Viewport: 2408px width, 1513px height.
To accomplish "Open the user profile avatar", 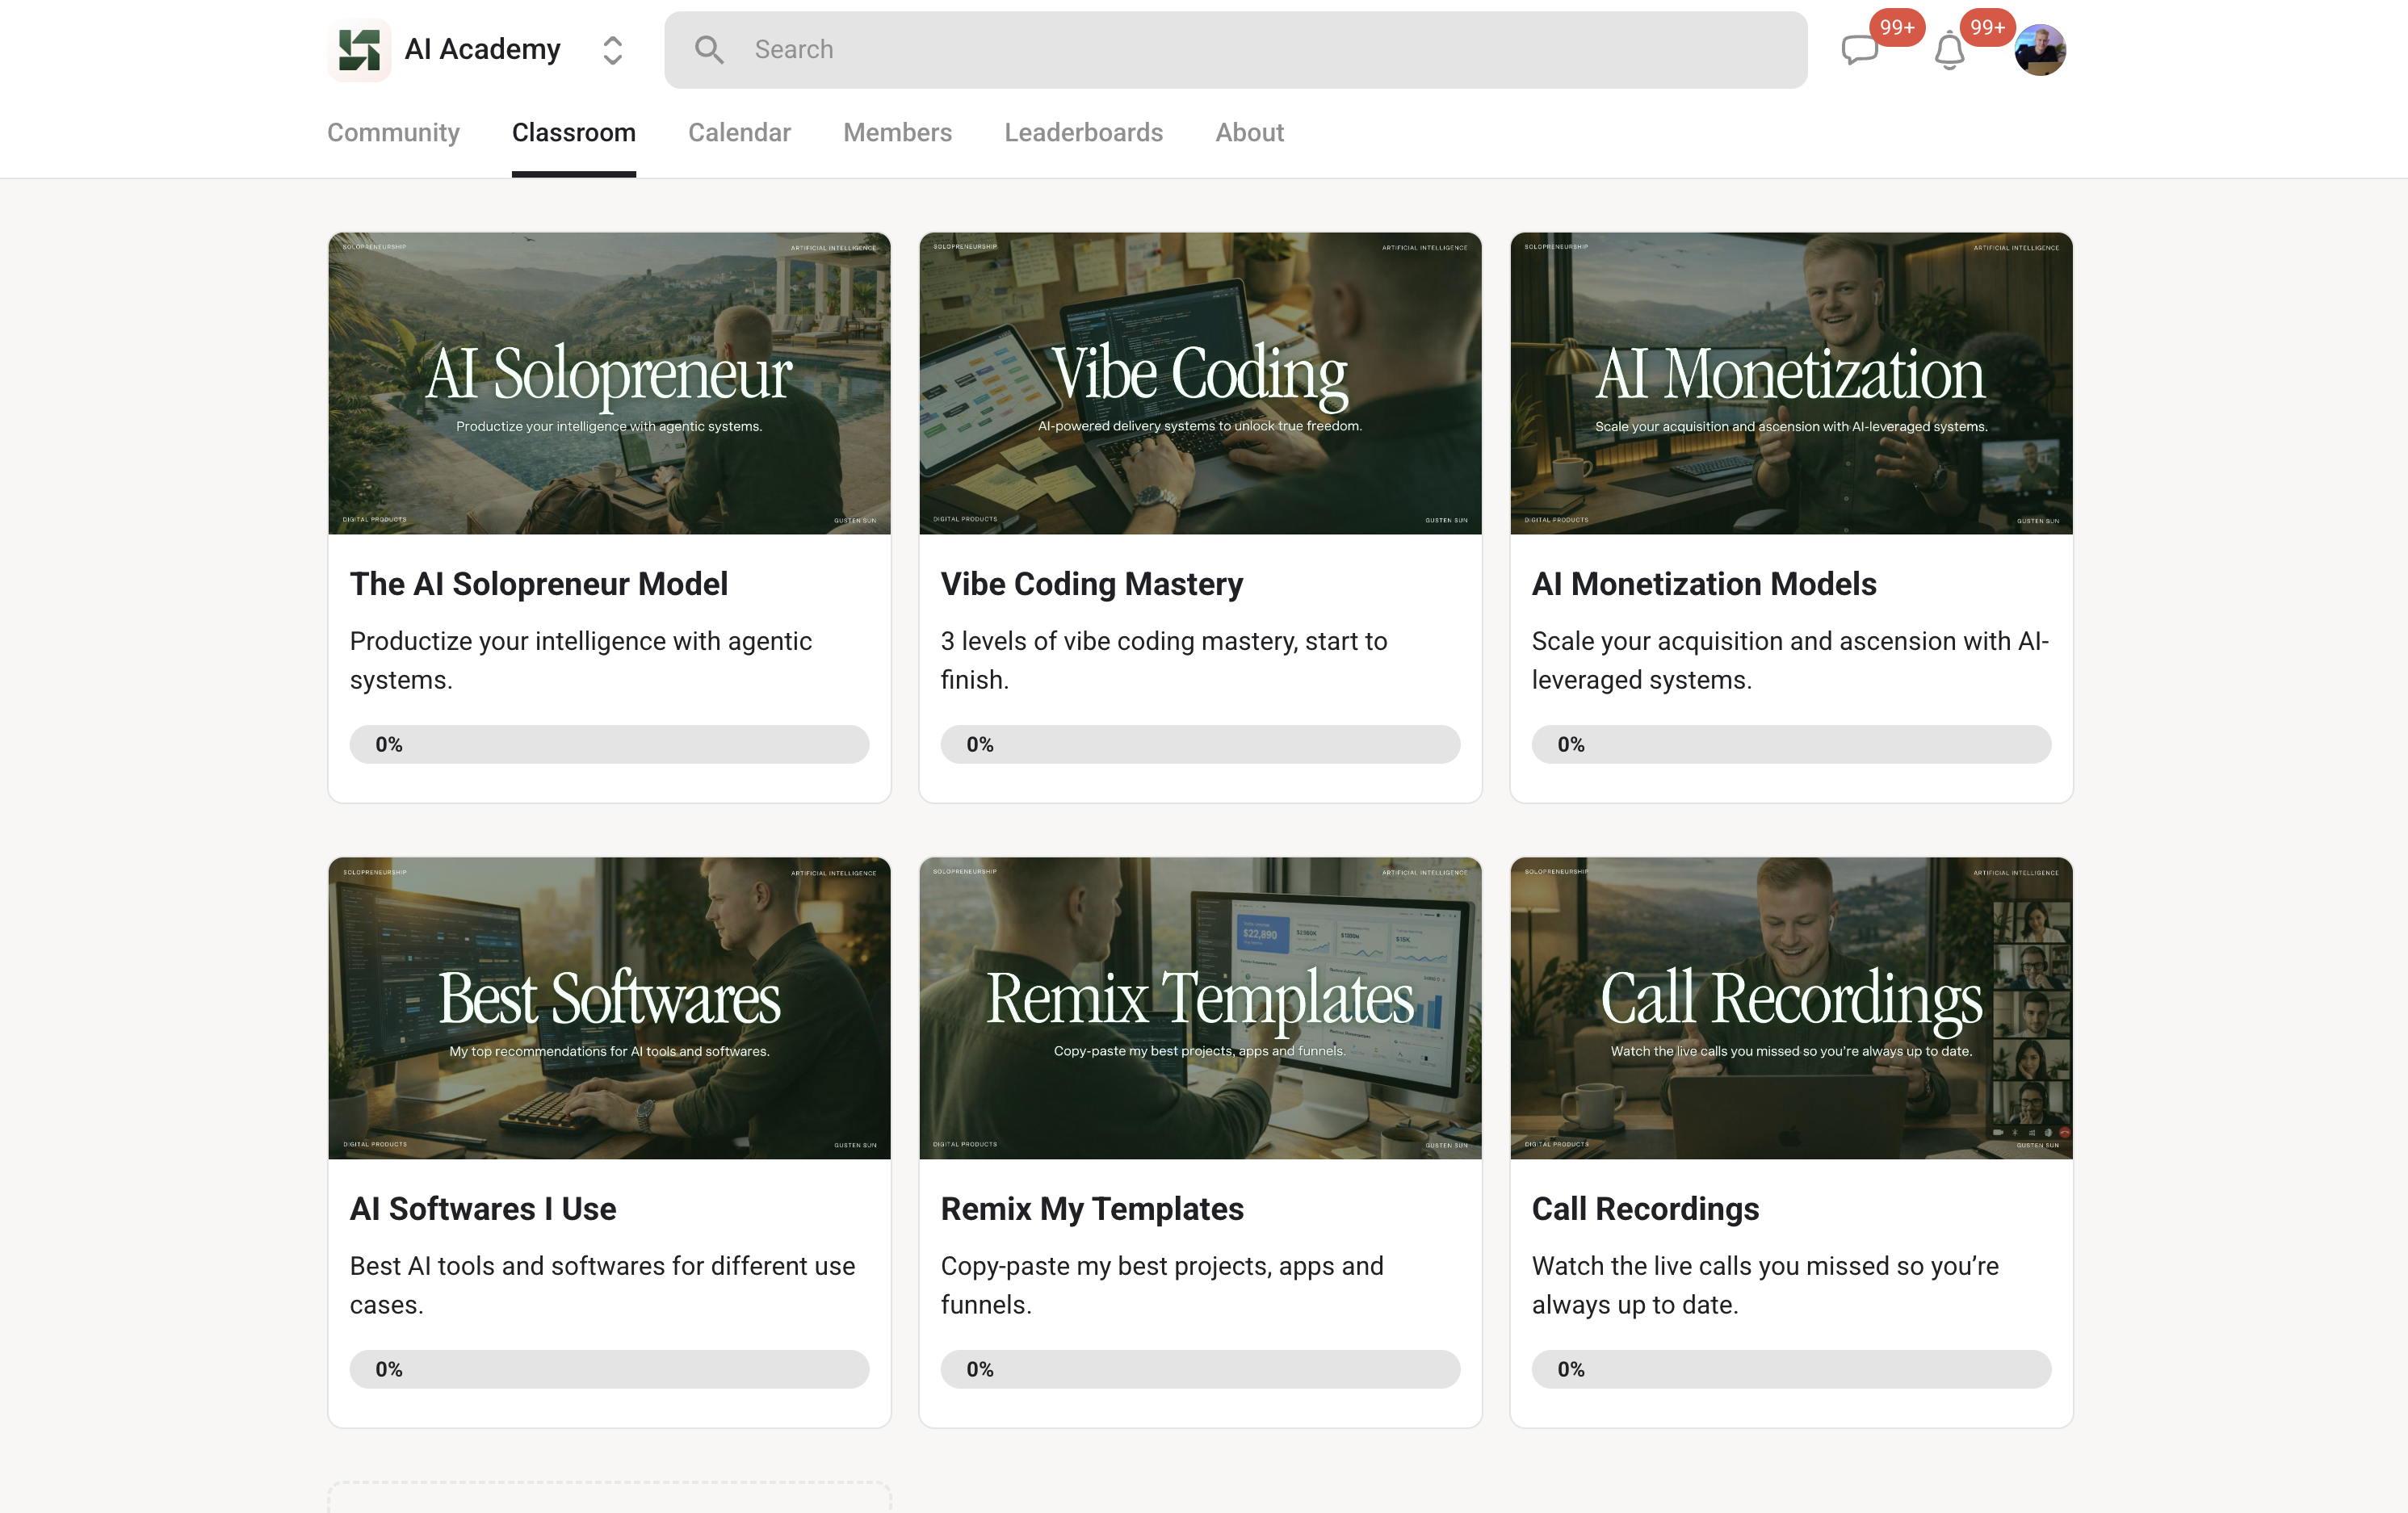I will pyautogui.click(x=2040, y=50).
